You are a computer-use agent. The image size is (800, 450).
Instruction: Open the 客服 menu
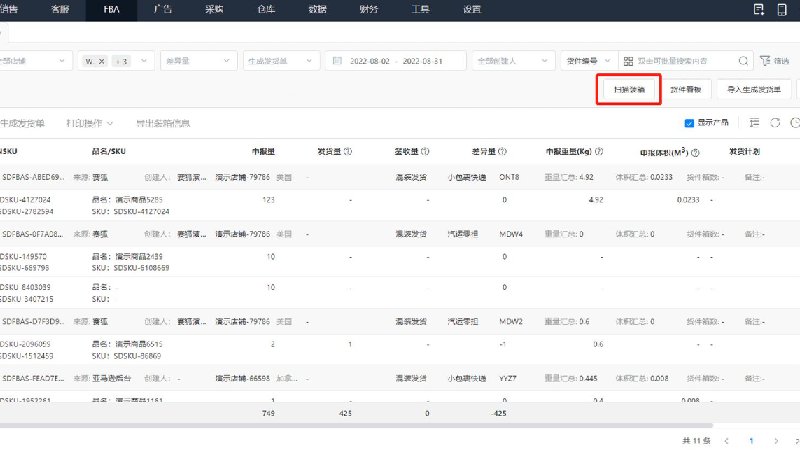(x=60, y=9)
